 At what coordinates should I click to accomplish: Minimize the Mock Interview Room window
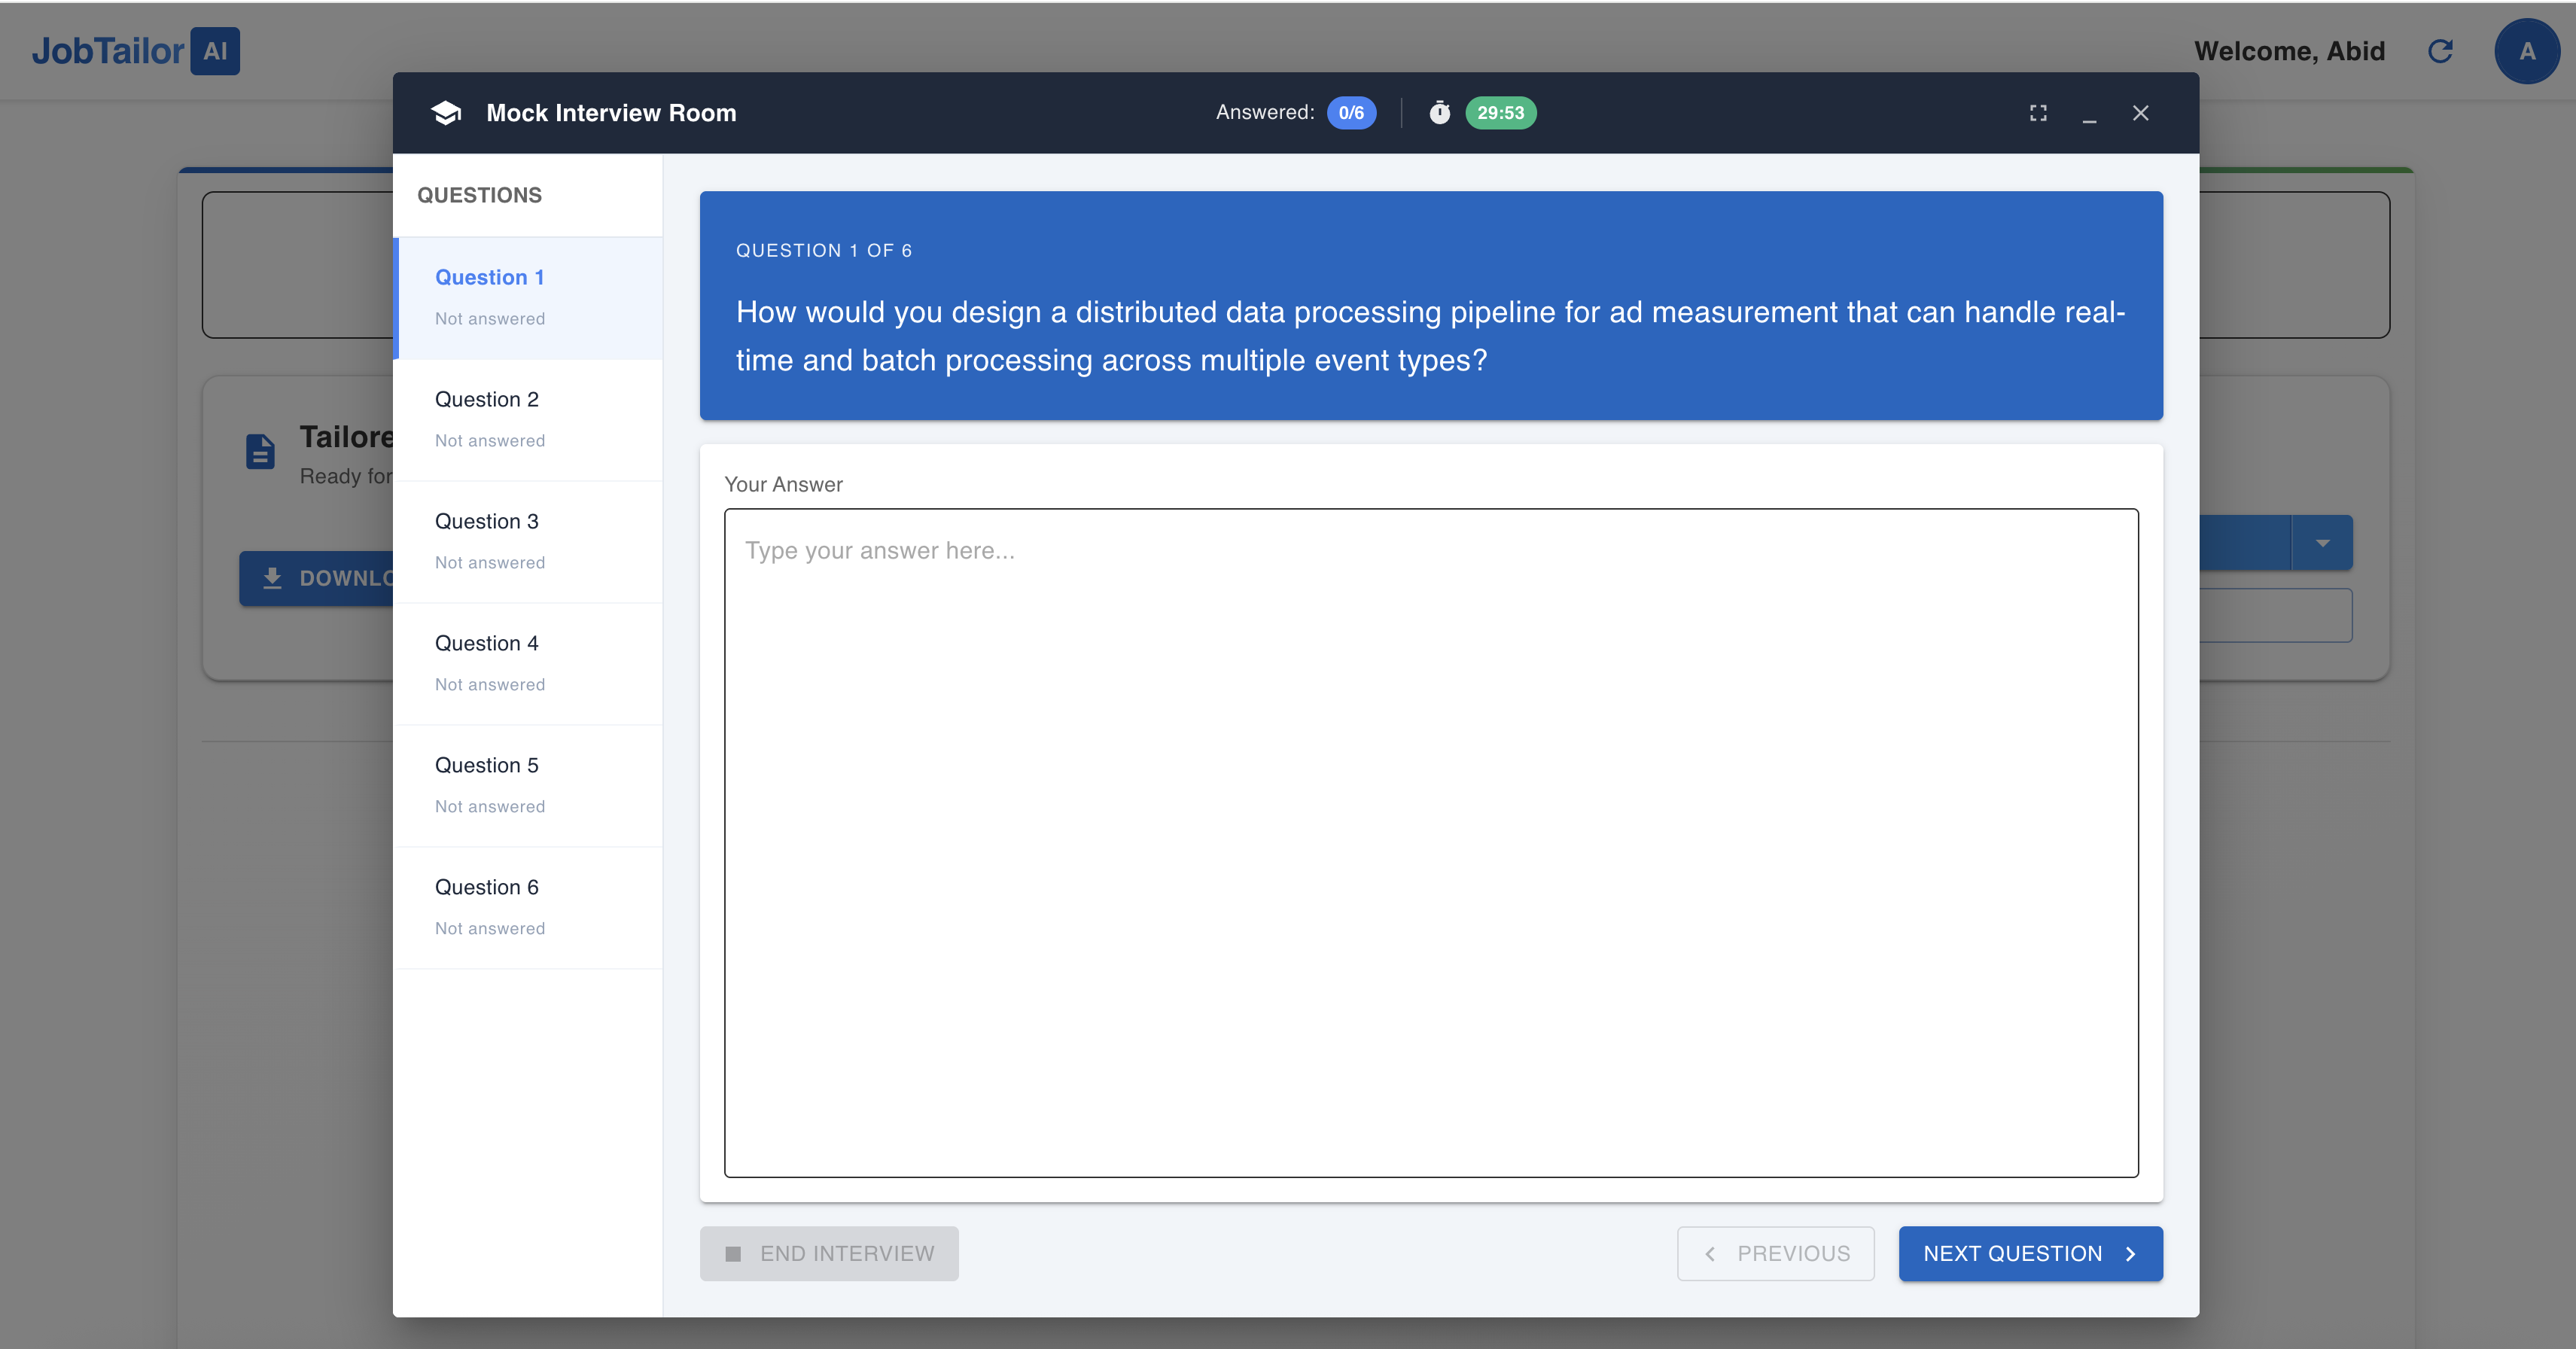[x=2090, y=118]
